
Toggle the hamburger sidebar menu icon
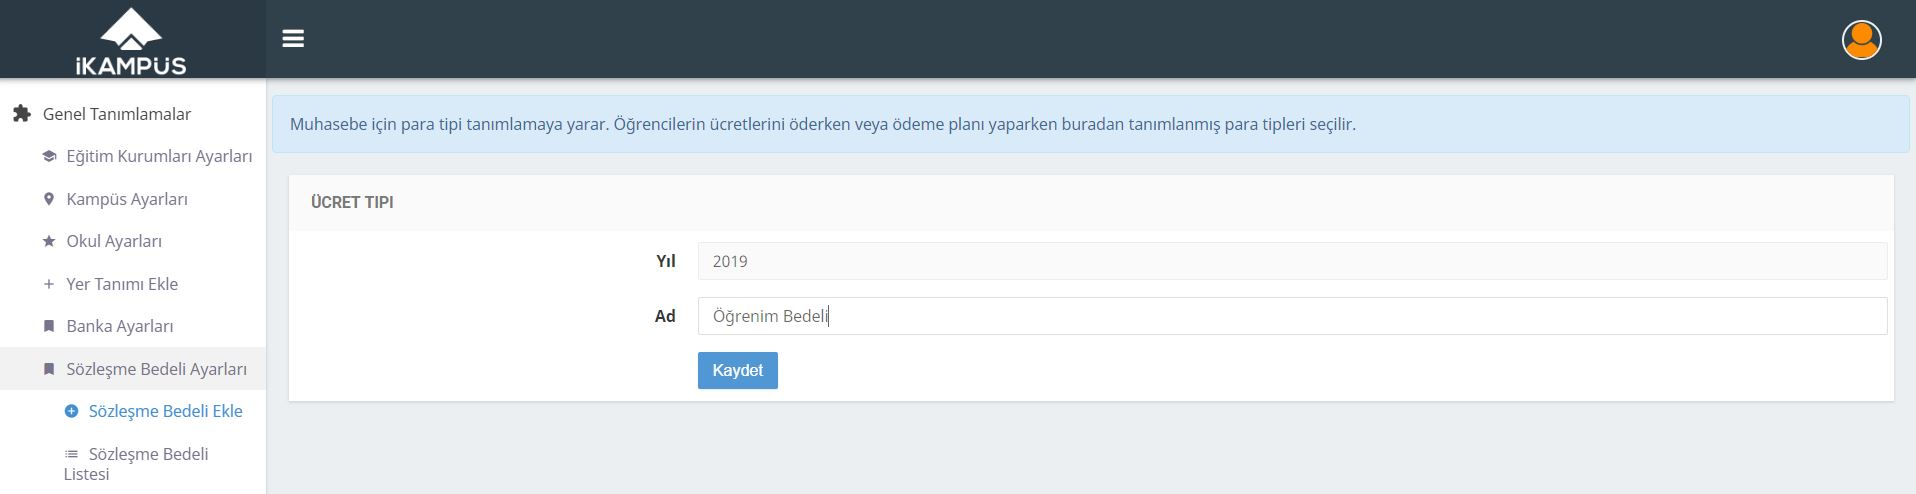293,39
